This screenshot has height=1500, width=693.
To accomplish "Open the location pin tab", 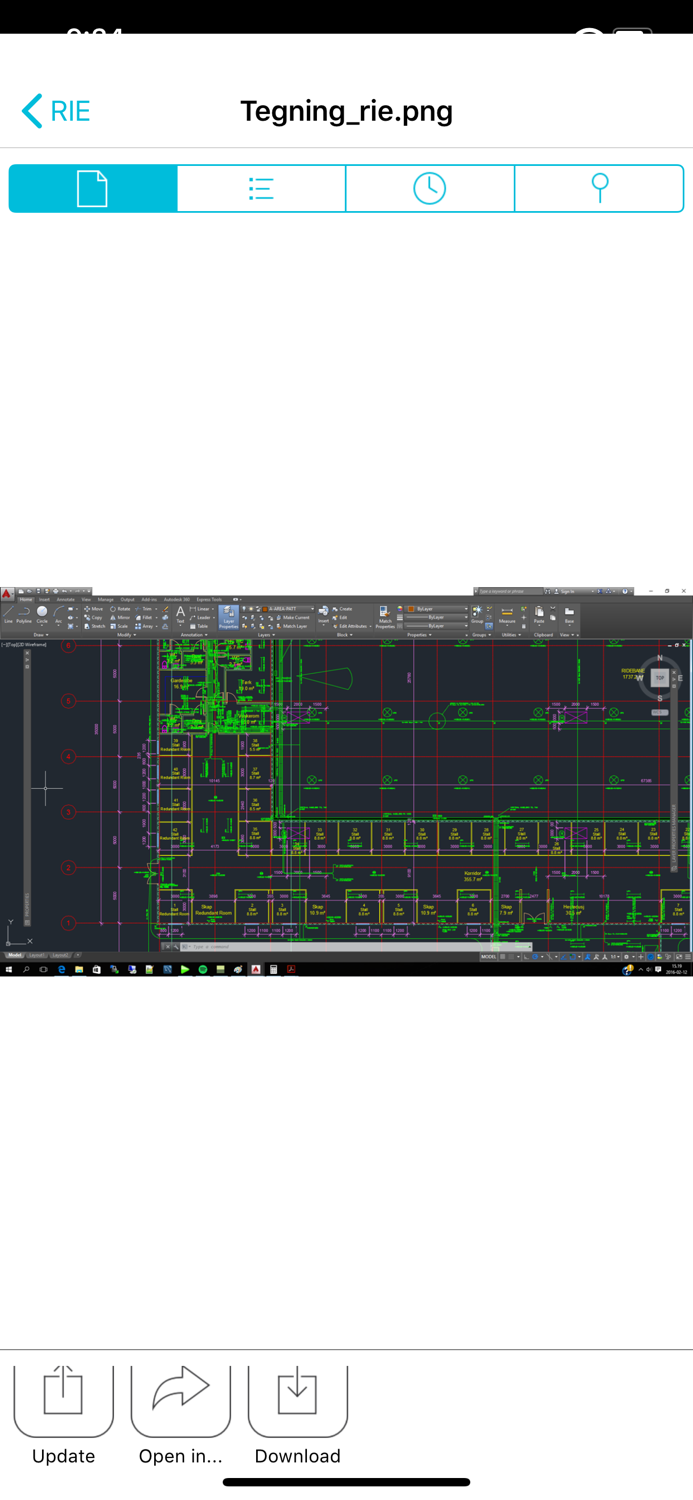I will 599,188.
